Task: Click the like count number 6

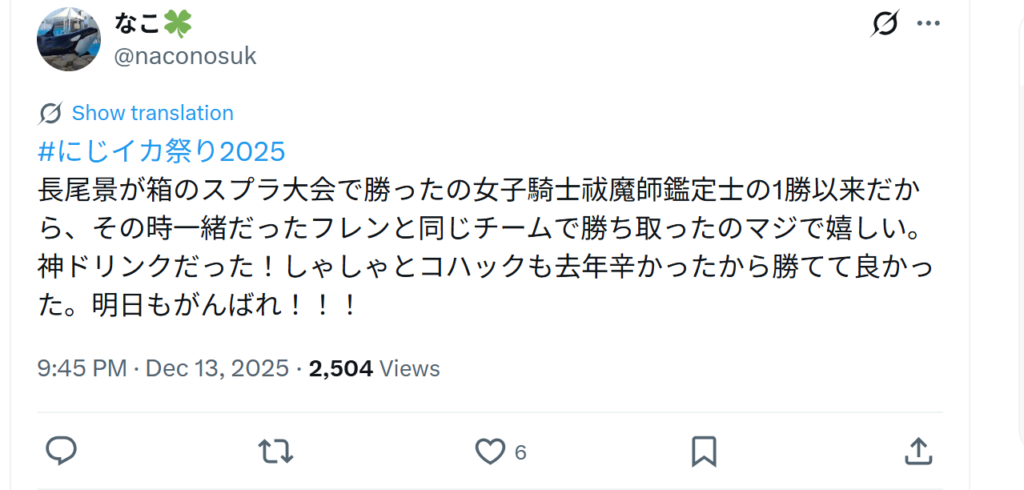Action: tap(520, 452)
